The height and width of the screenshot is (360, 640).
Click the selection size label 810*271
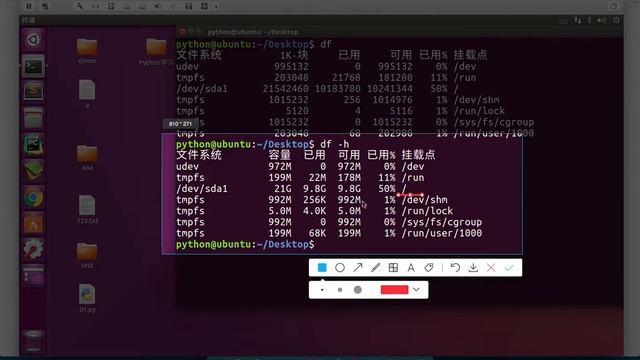coord(180,124)
